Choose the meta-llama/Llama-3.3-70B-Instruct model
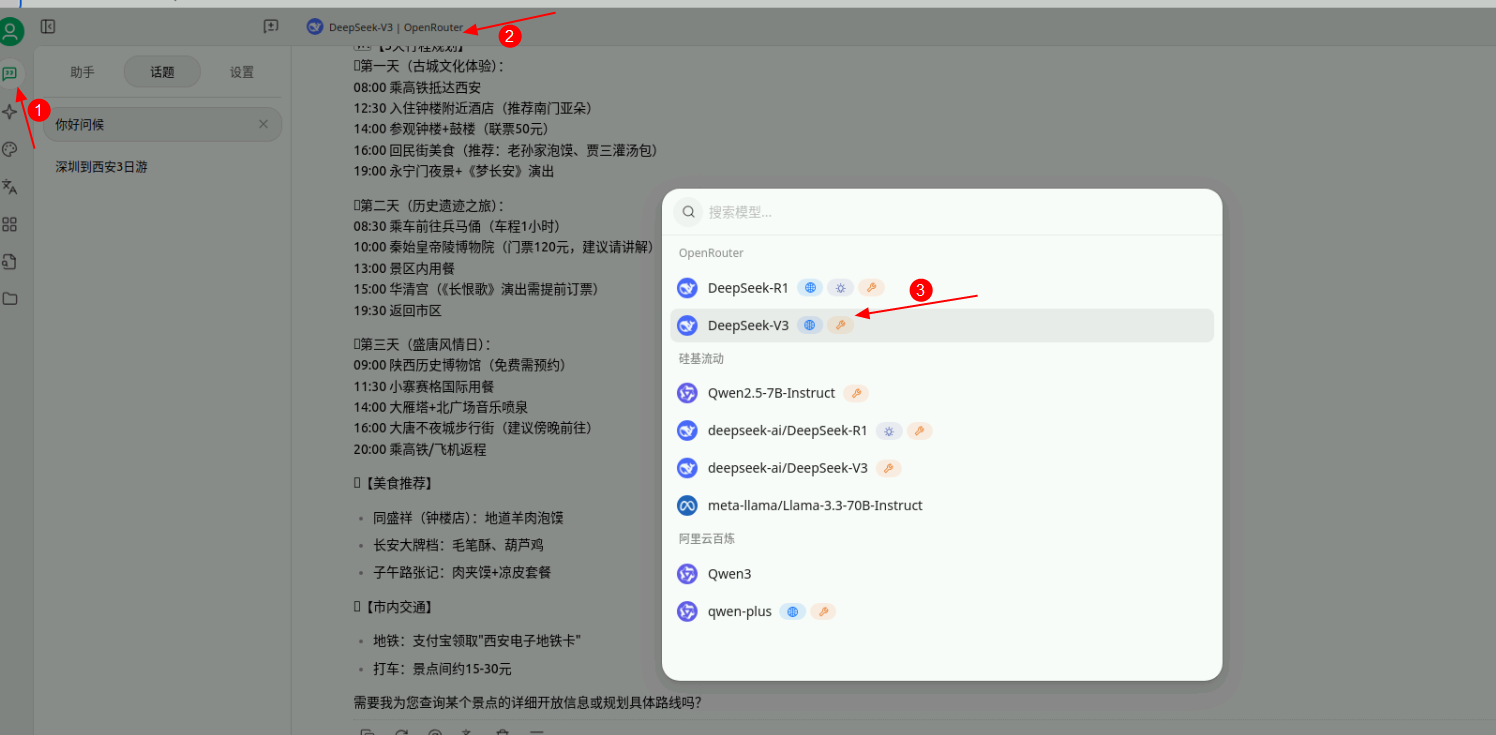The width and height of the screenshot is (1496, 735). 941,505
